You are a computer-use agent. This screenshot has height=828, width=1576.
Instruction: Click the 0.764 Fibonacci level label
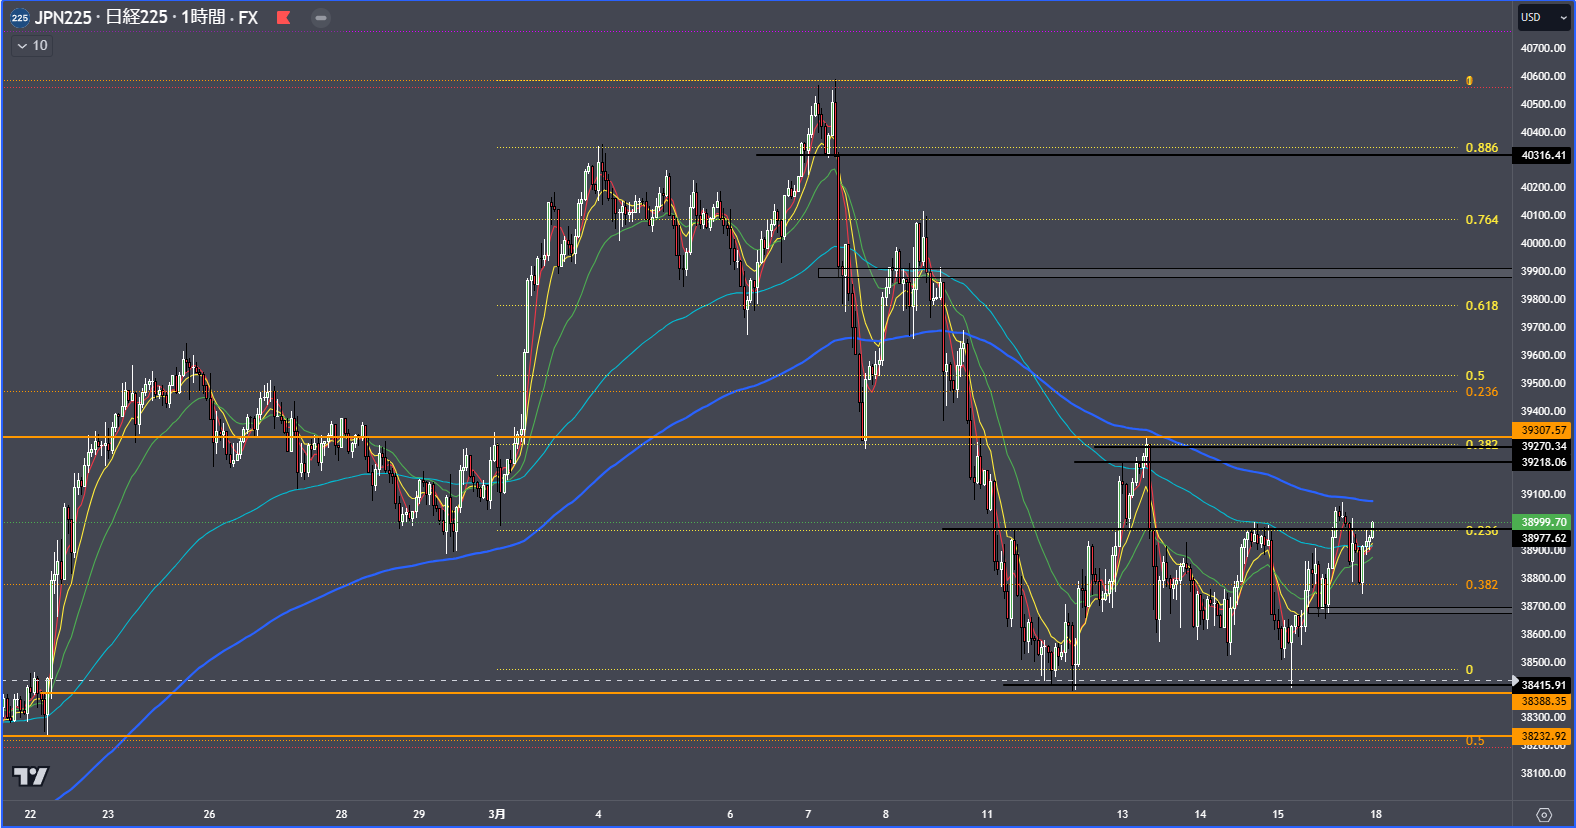(1482, 220)
